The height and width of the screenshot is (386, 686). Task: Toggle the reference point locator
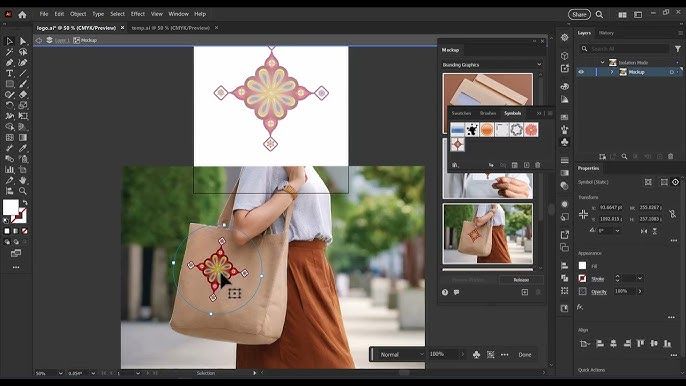[583, 214]
